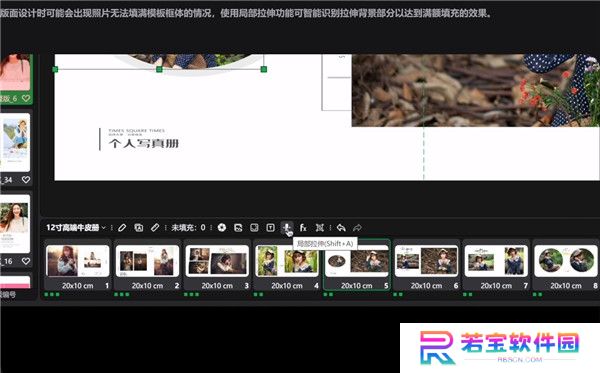This screenshot has width=600, height=373.
Task: Click the ruler icon in toolbar
Action: 155,228
